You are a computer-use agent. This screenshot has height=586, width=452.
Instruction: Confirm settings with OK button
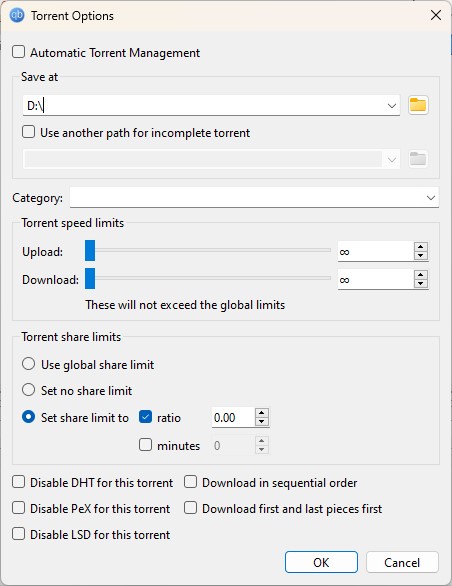321,562
